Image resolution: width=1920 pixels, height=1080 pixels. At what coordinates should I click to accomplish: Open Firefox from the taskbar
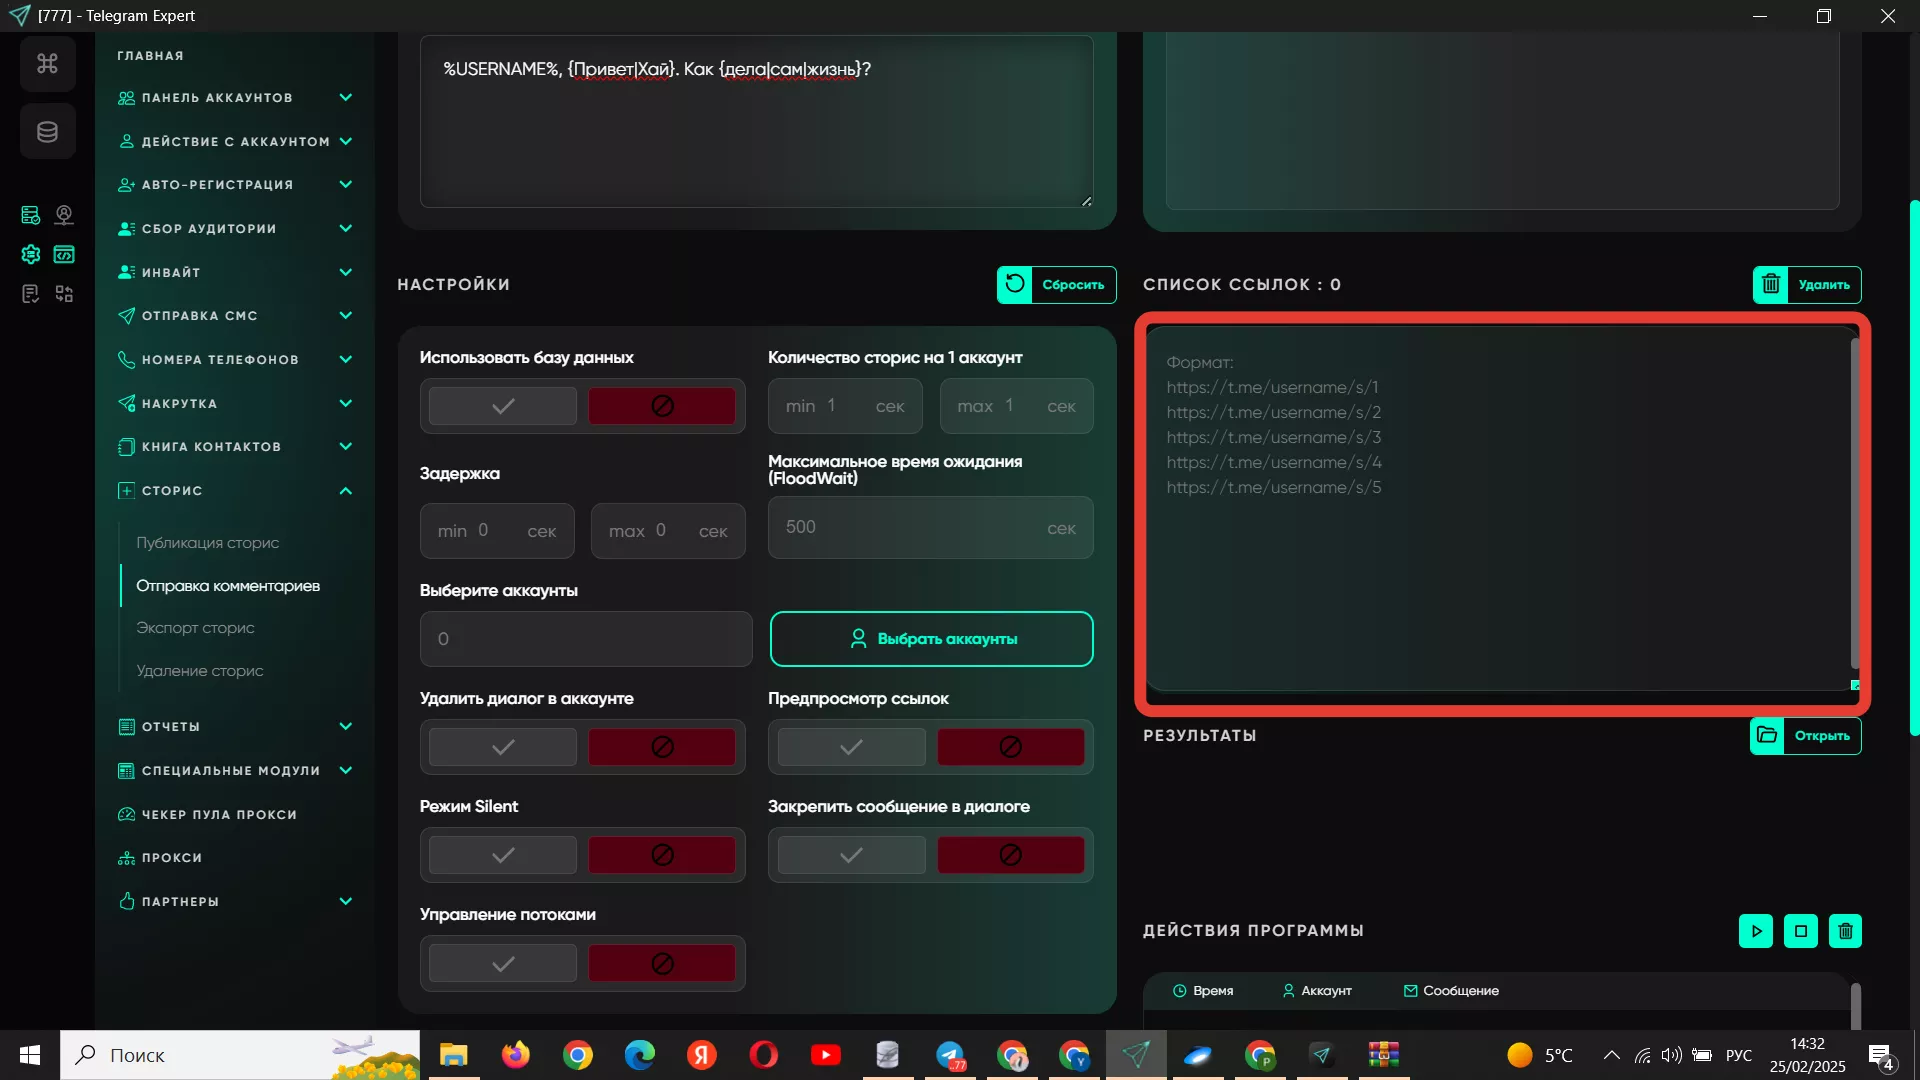[x=516, y=1055]
